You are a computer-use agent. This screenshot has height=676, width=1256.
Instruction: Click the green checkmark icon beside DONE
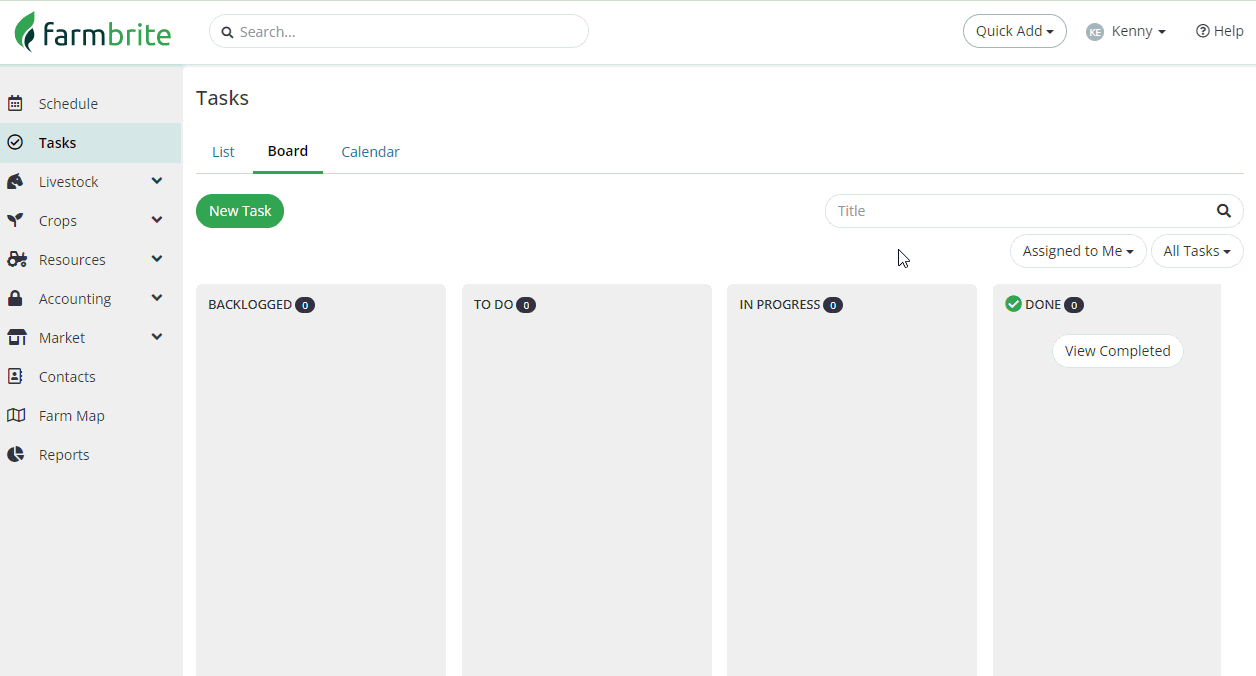pyautogui.click(x=1013, y=304)
